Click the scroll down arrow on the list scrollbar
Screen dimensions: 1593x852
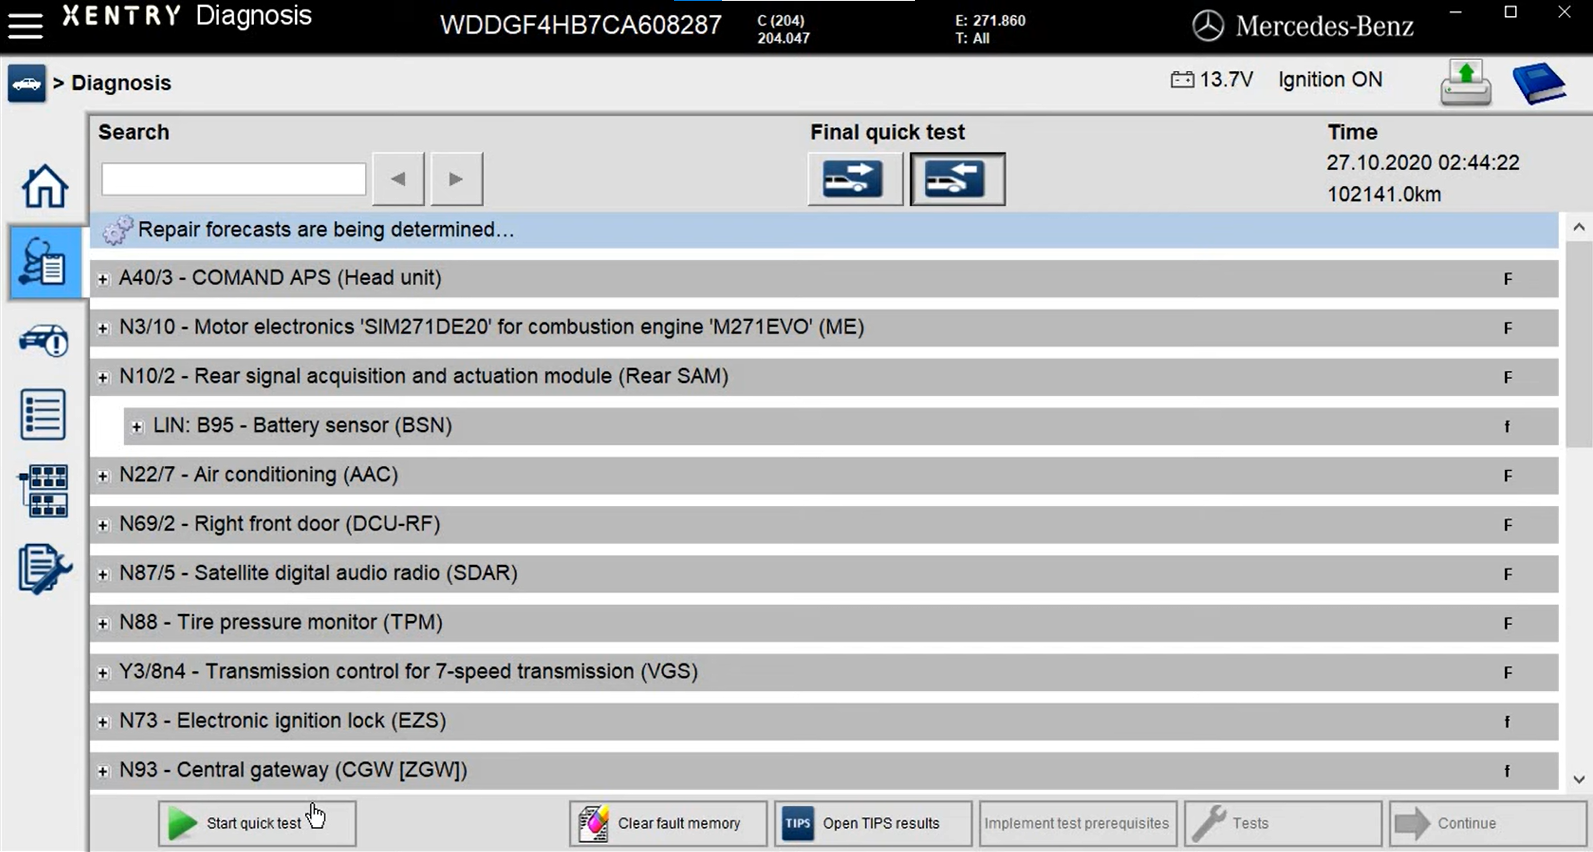pos(1578,779)
